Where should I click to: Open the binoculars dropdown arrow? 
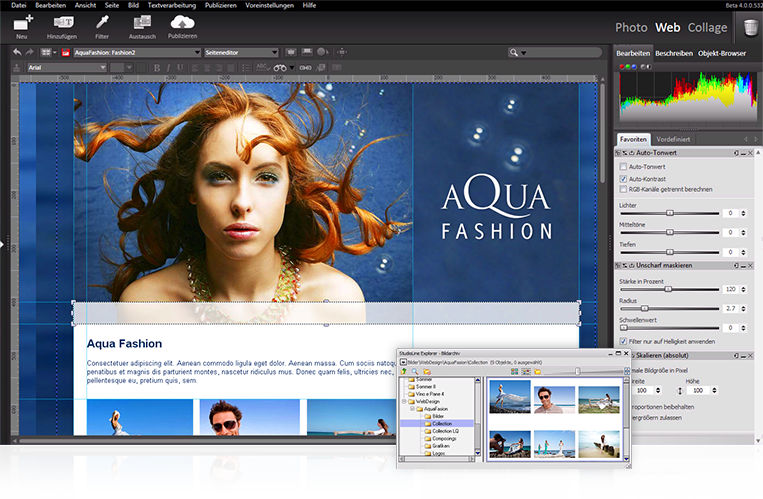(291, 68)
